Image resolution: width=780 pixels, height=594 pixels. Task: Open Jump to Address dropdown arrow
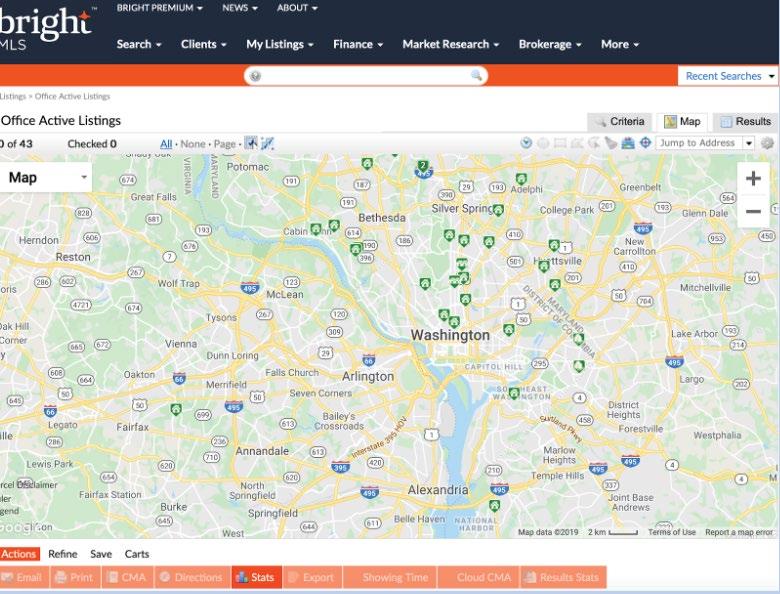pos(749,143)
